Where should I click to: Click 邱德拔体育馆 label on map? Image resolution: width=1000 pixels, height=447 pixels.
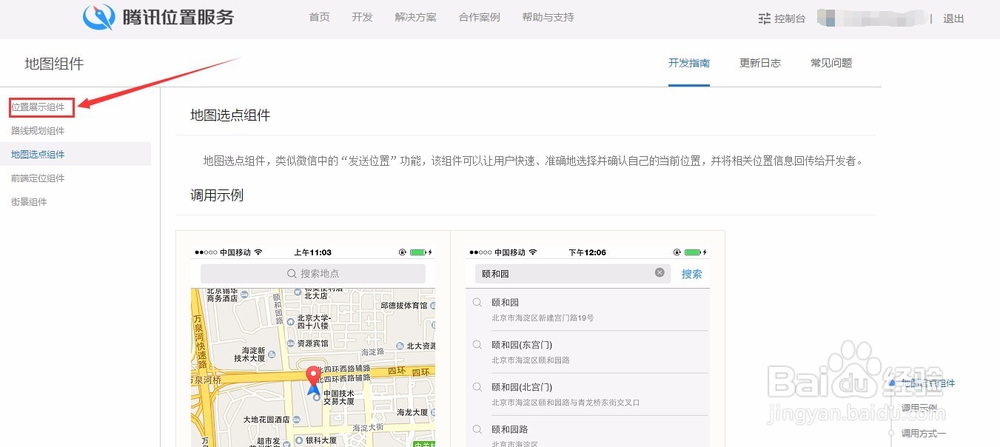(404, 305)
